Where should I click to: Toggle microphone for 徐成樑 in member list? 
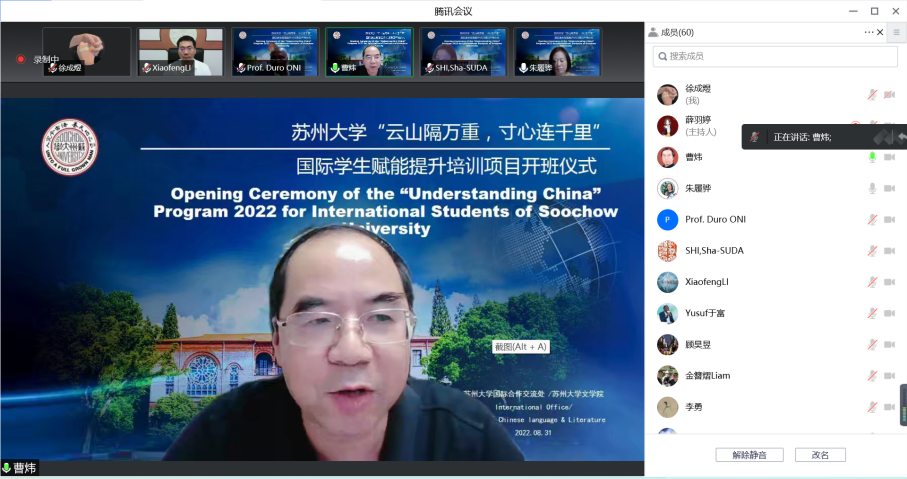pyautogui.click(x=872, y=95)
